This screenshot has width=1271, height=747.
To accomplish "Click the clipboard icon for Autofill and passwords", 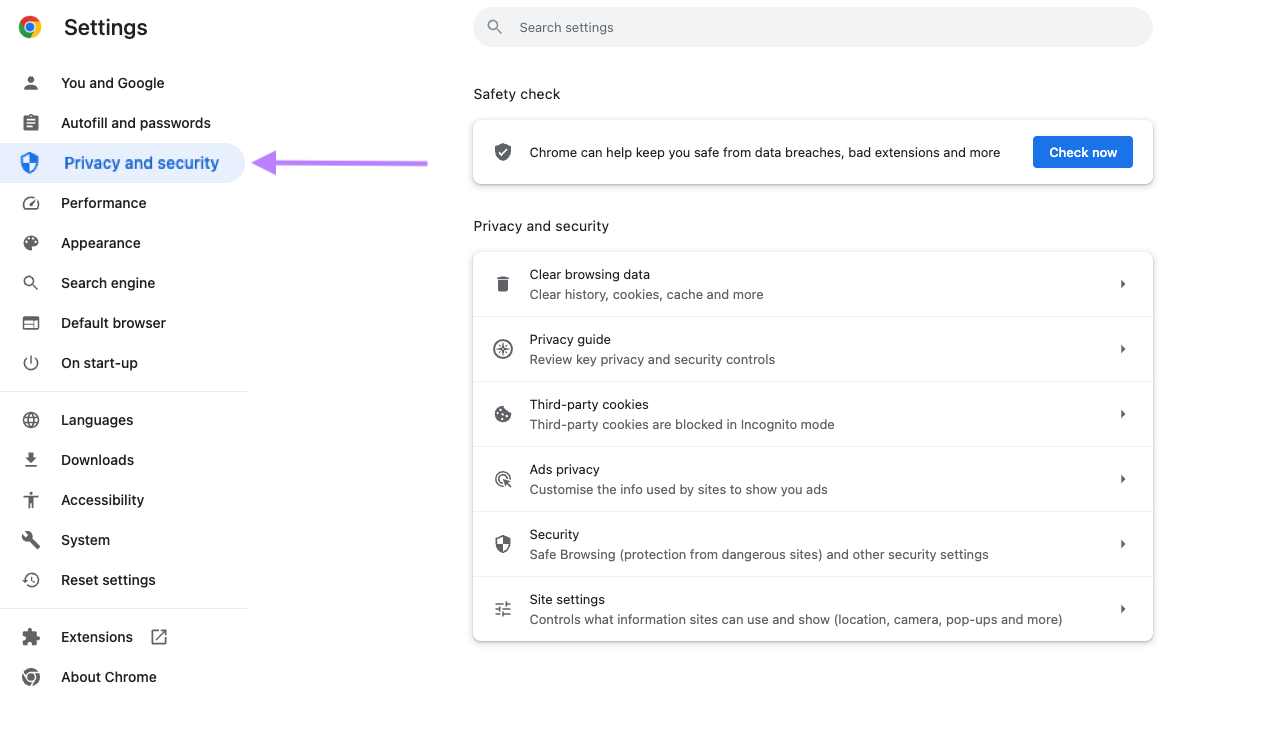I will tap(31, 123).
